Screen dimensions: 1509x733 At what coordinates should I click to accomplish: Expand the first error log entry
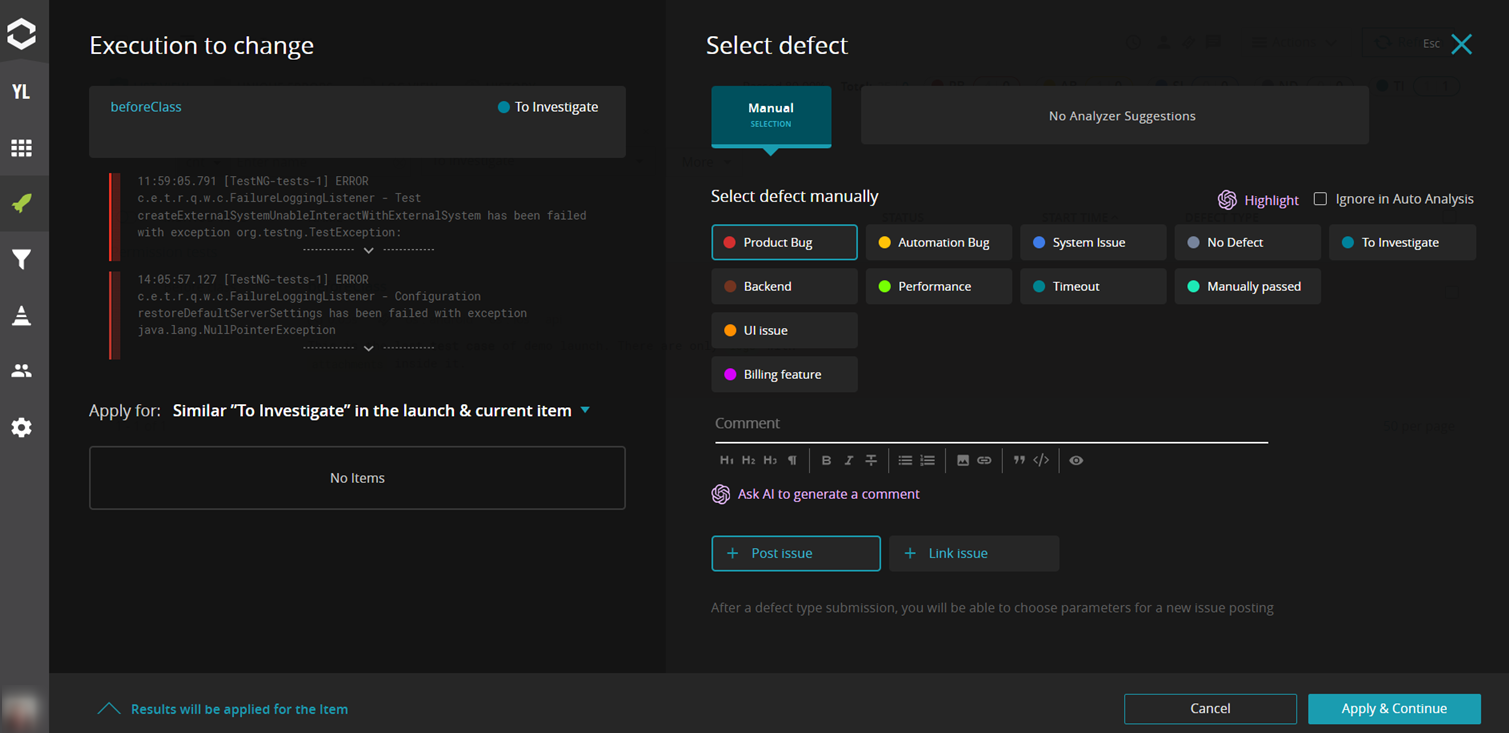[x=368, y=250]
